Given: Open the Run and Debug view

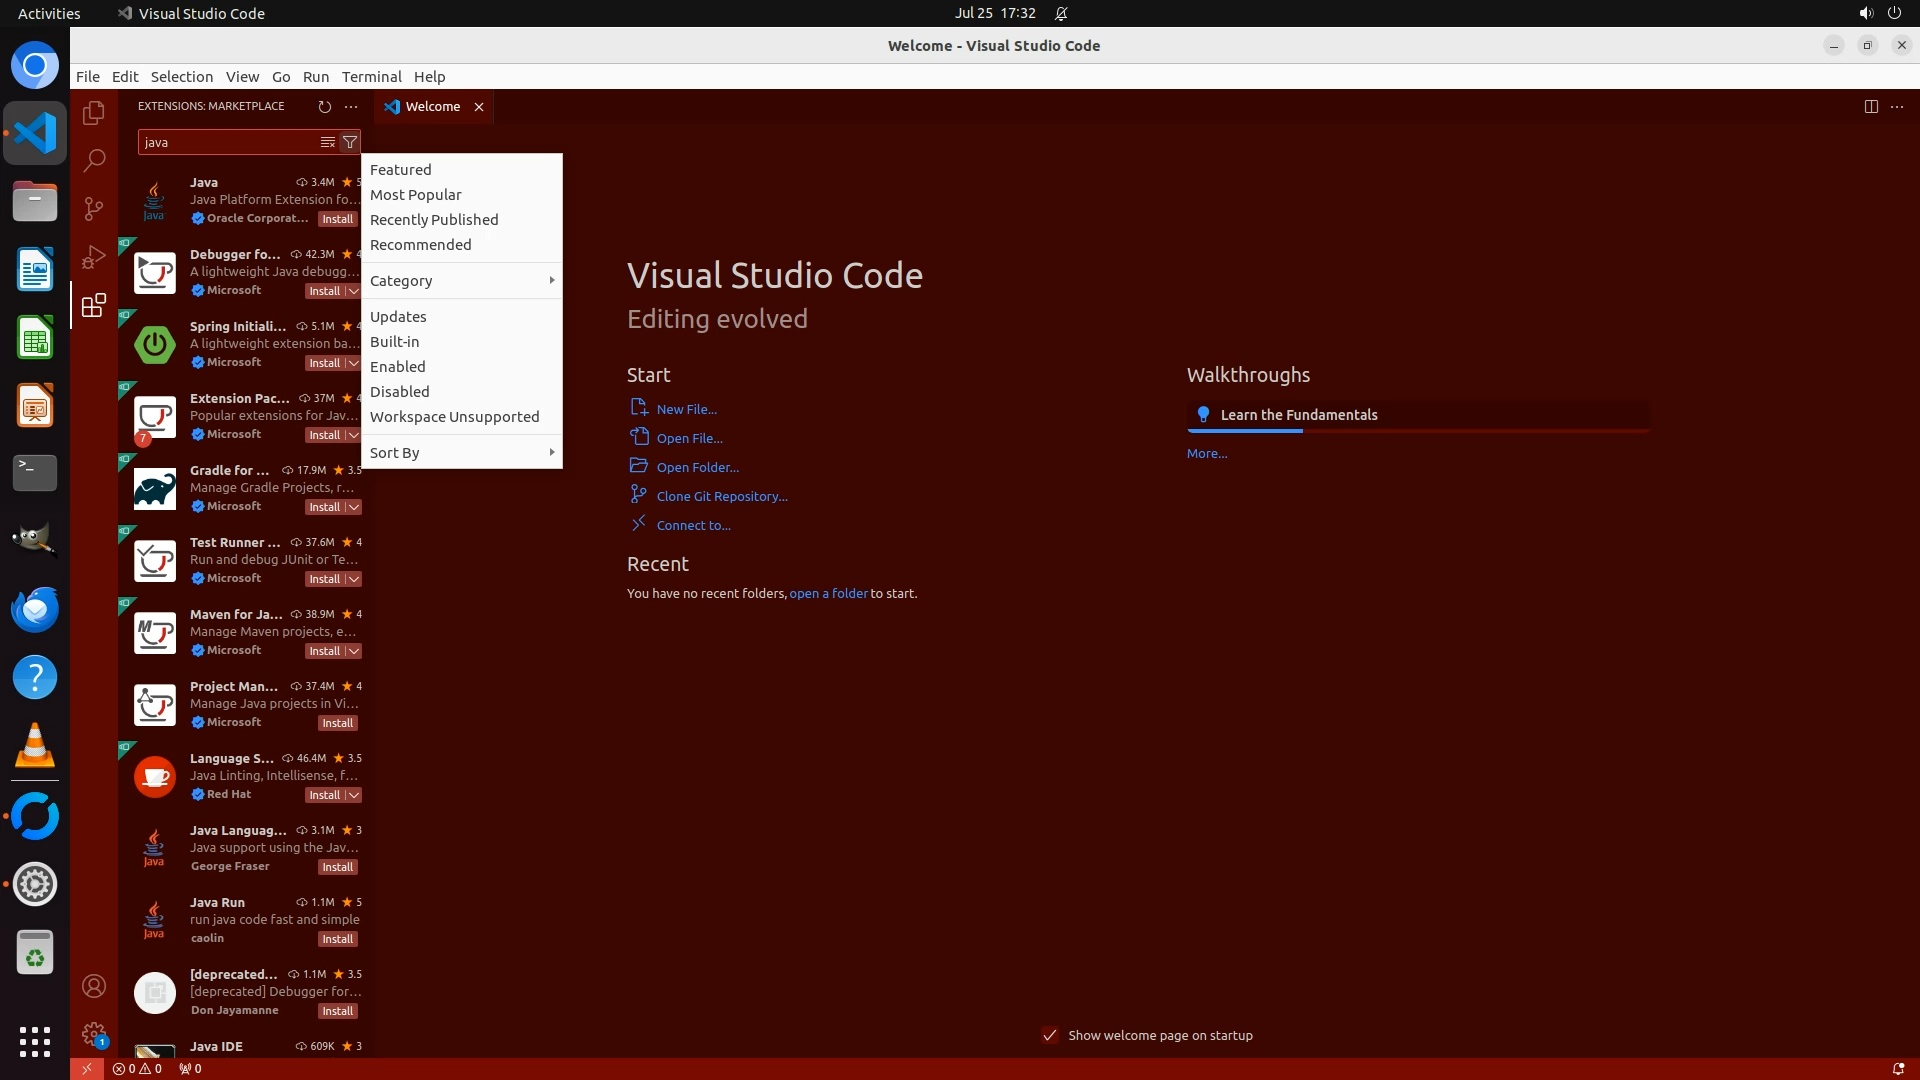Looking at the screenshot, I should click(94, 257).
